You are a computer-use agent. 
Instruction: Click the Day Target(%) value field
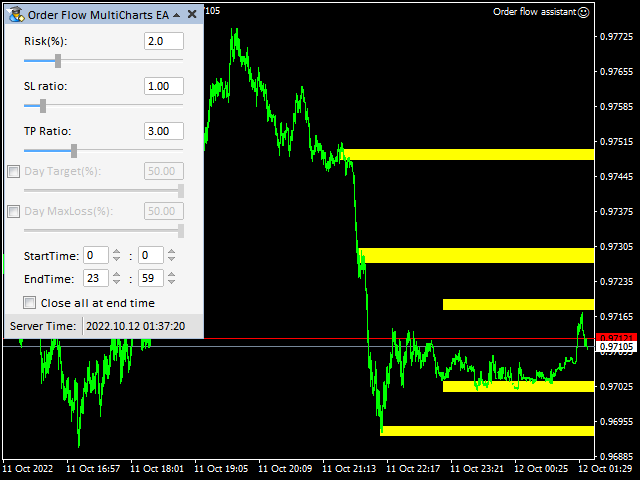[x=164, y=171]
